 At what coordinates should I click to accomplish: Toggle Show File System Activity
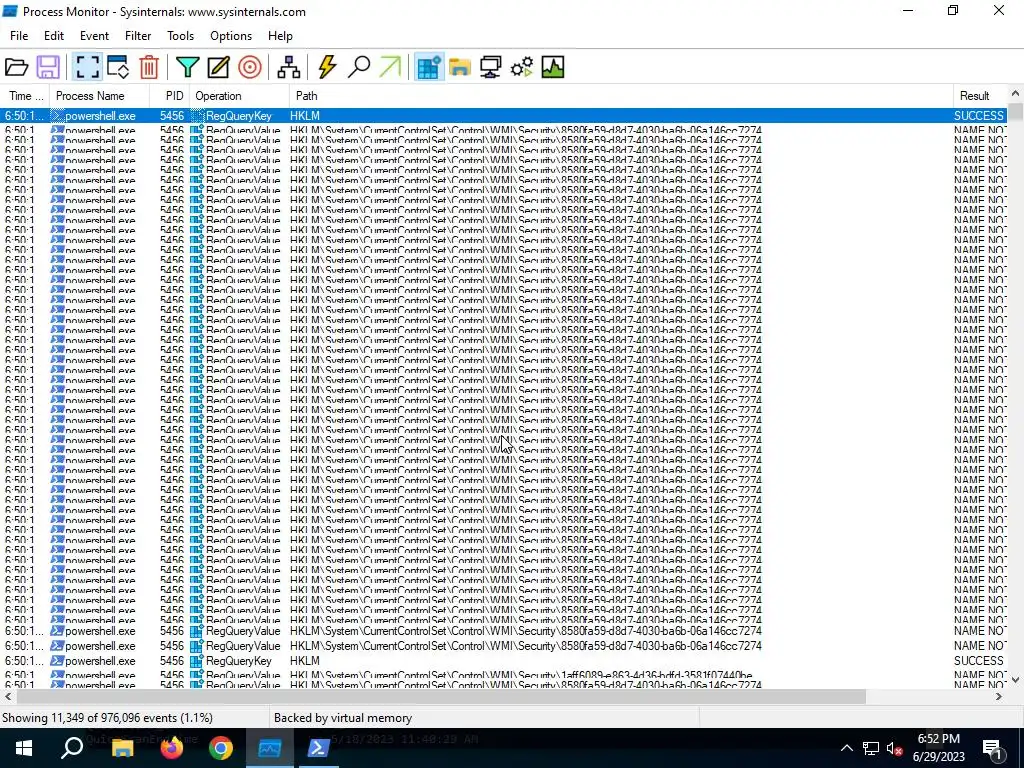pos(460,67)
